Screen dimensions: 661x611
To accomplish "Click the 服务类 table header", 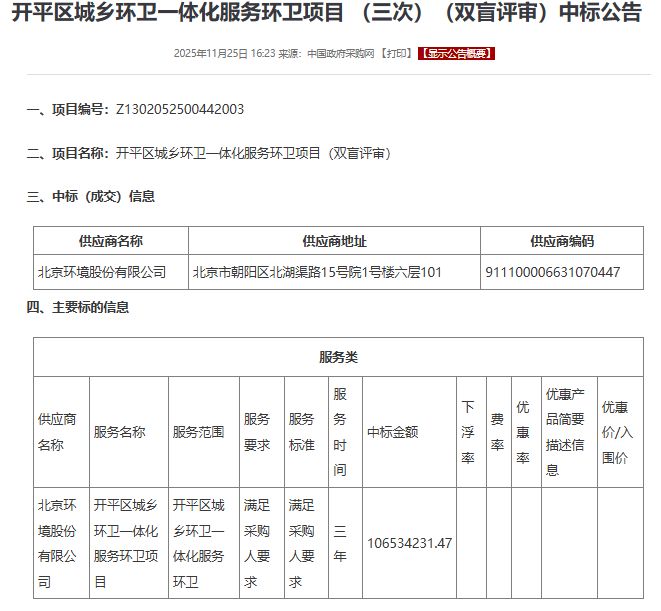I will 338,357.
